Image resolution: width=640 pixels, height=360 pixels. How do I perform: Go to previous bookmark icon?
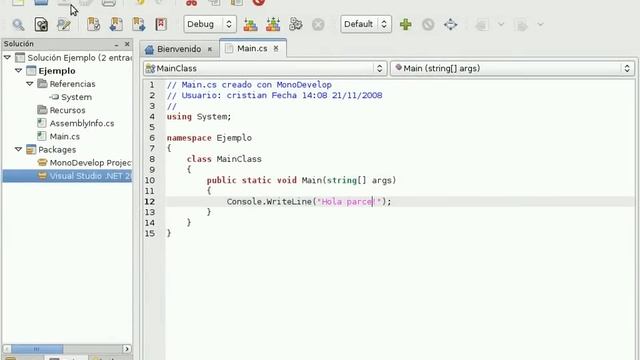[116, 24]
